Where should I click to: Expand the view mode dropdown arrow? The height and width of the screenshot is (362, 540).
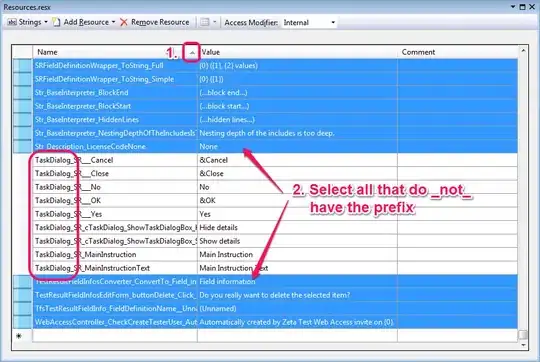click(x=215, y=22)
